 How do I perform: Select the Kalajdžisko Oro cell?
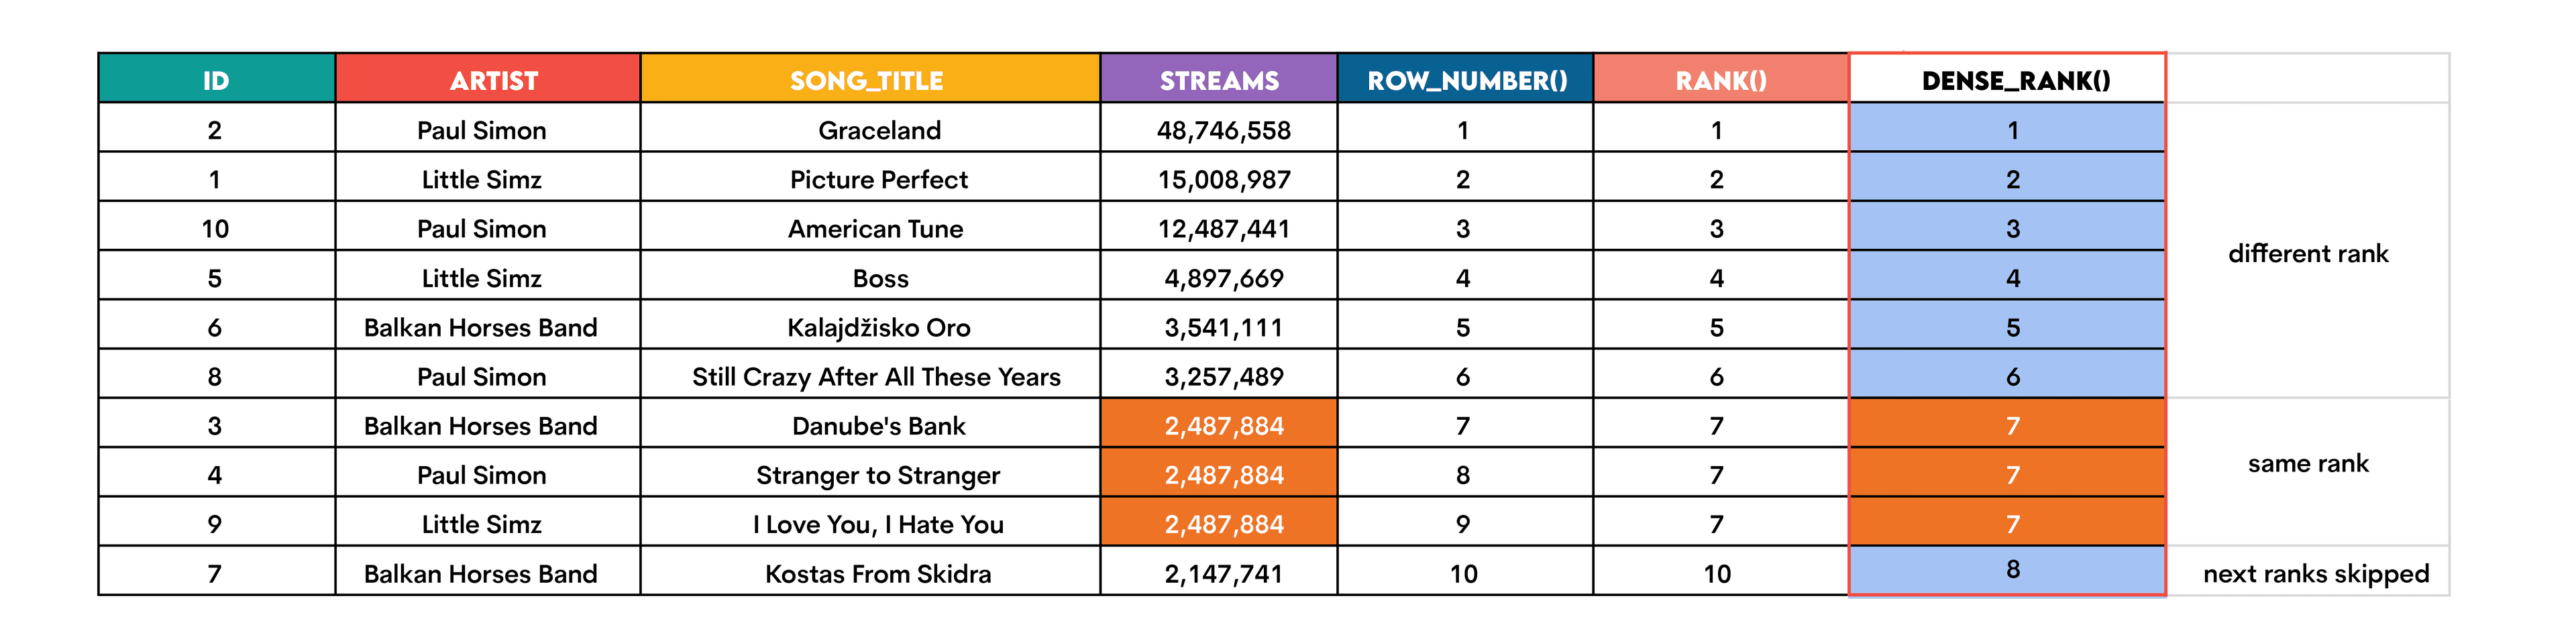(878, 327)
